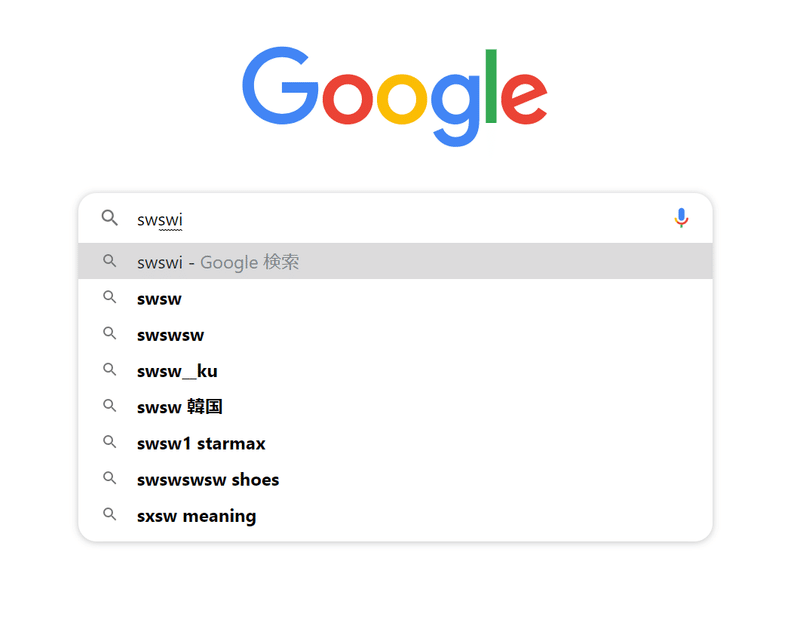Click the magnifier icon in search box
This screenshot has width=800, height=638.
pos(109,218)
